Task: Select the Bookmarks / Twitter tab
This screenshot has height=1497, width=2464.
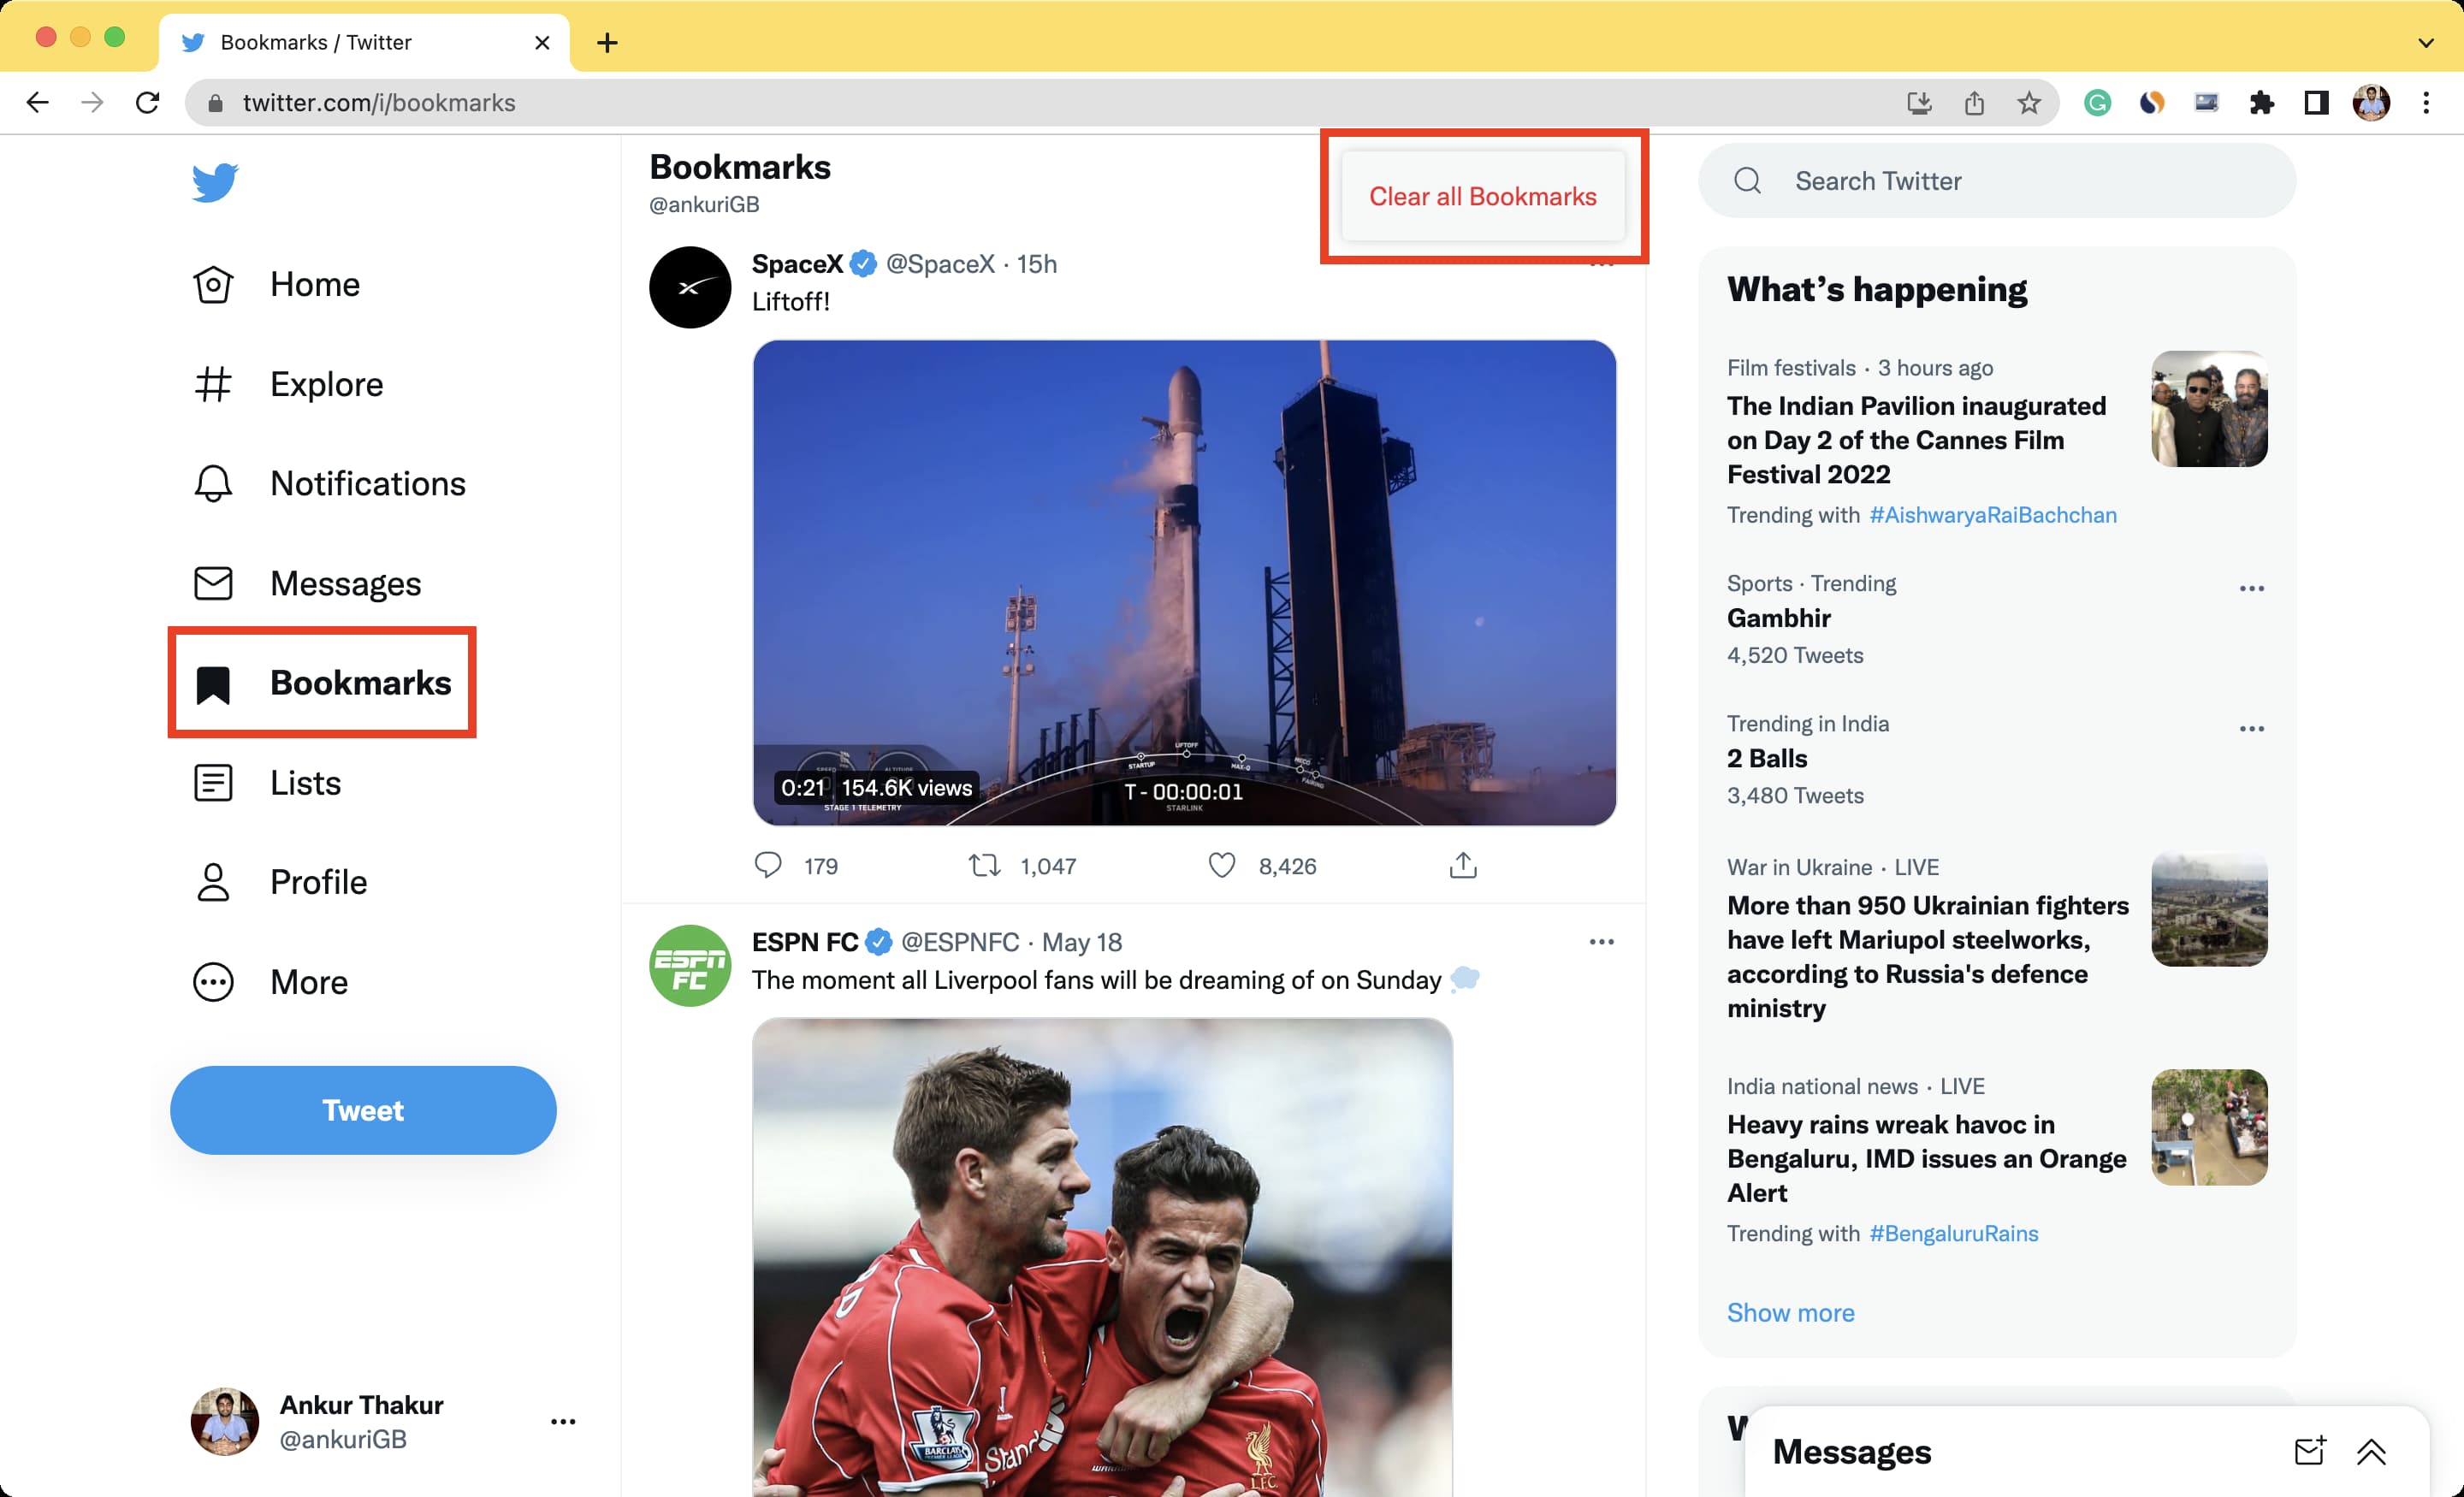Action: (x=363, y=43)
